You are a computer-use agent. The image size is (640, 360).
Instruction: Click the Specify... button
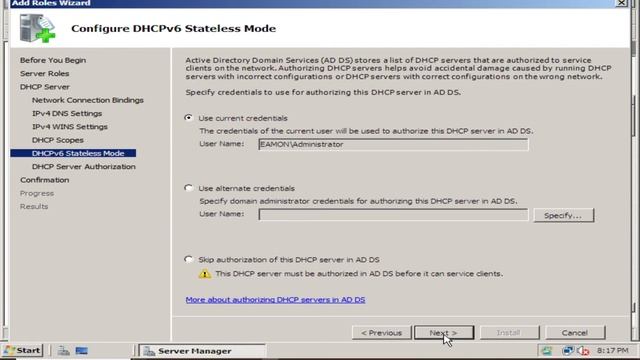click(563, 216)
